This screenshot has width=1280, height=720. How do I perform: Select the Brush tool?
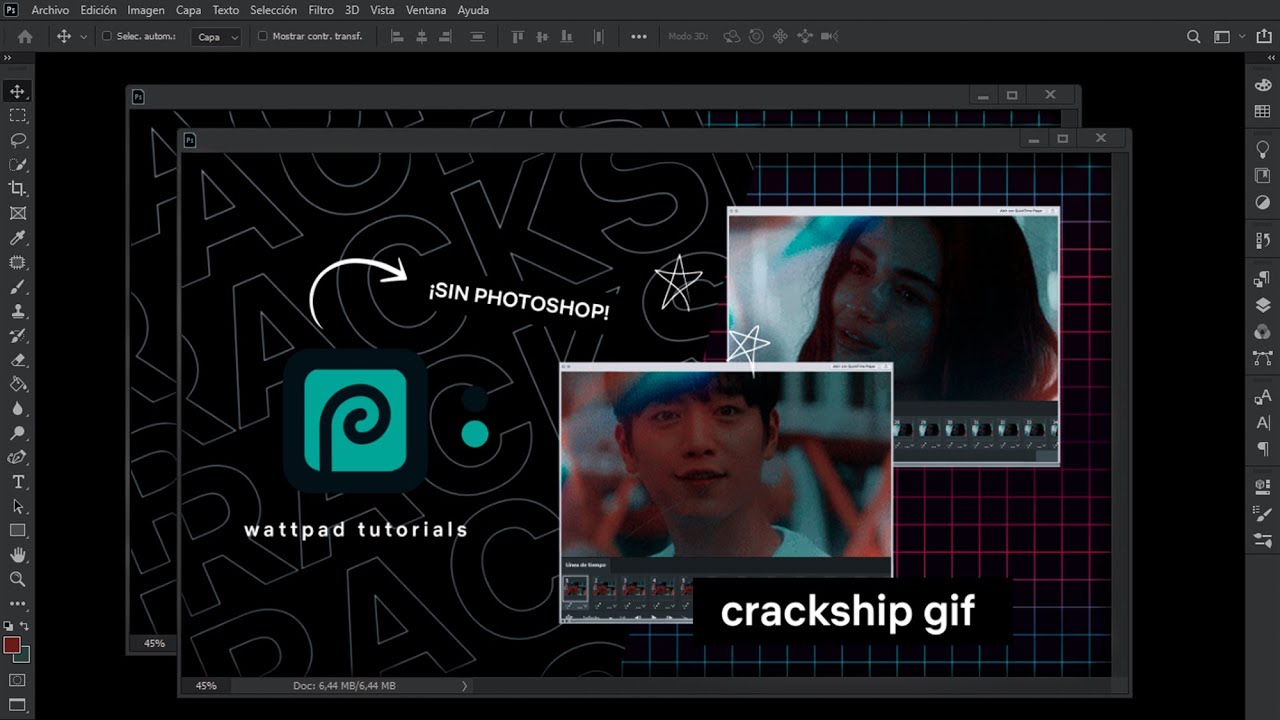tap(17, 287)
